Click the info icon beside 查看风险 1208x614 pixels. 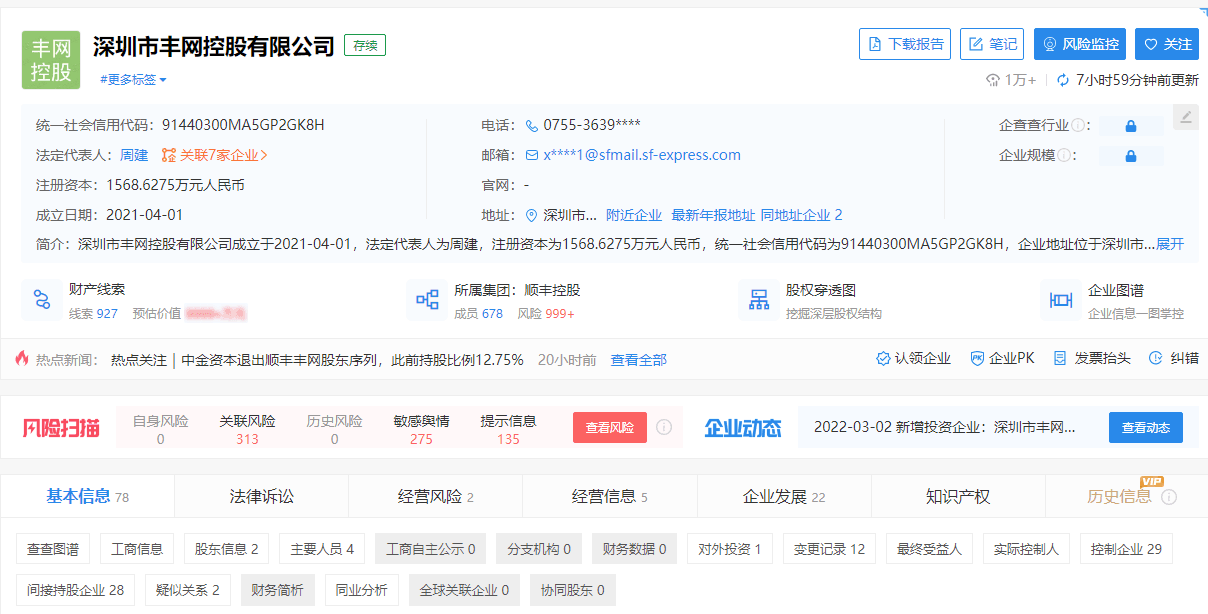pyautogui.click(x=664, y=428)
